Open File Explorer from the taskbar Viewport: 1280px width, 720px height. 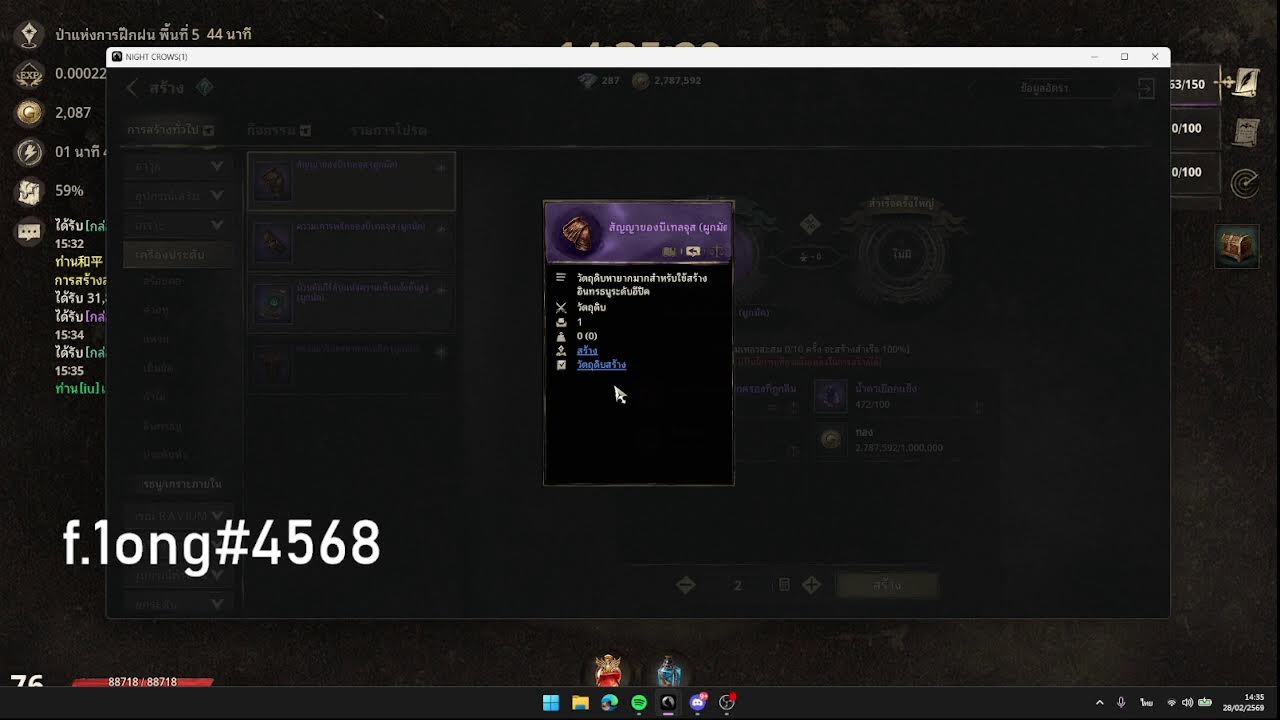tap(580, 703)
